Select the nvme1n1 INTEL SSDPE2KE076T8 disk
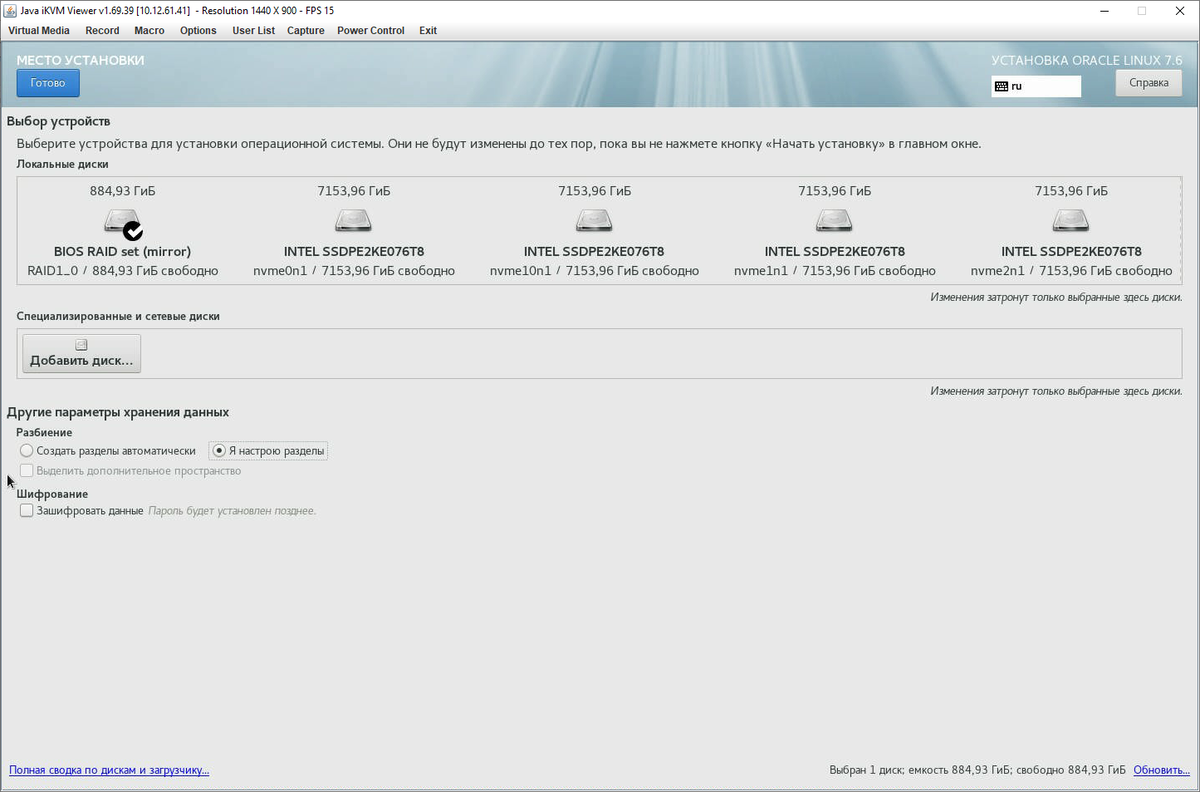 pos(833,222)
